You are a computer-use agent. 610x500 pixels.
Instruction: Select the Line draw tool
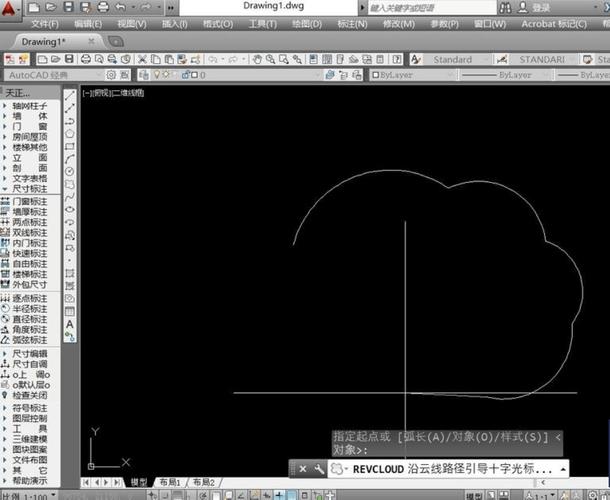pyautogui.click(x=70, y=95)
